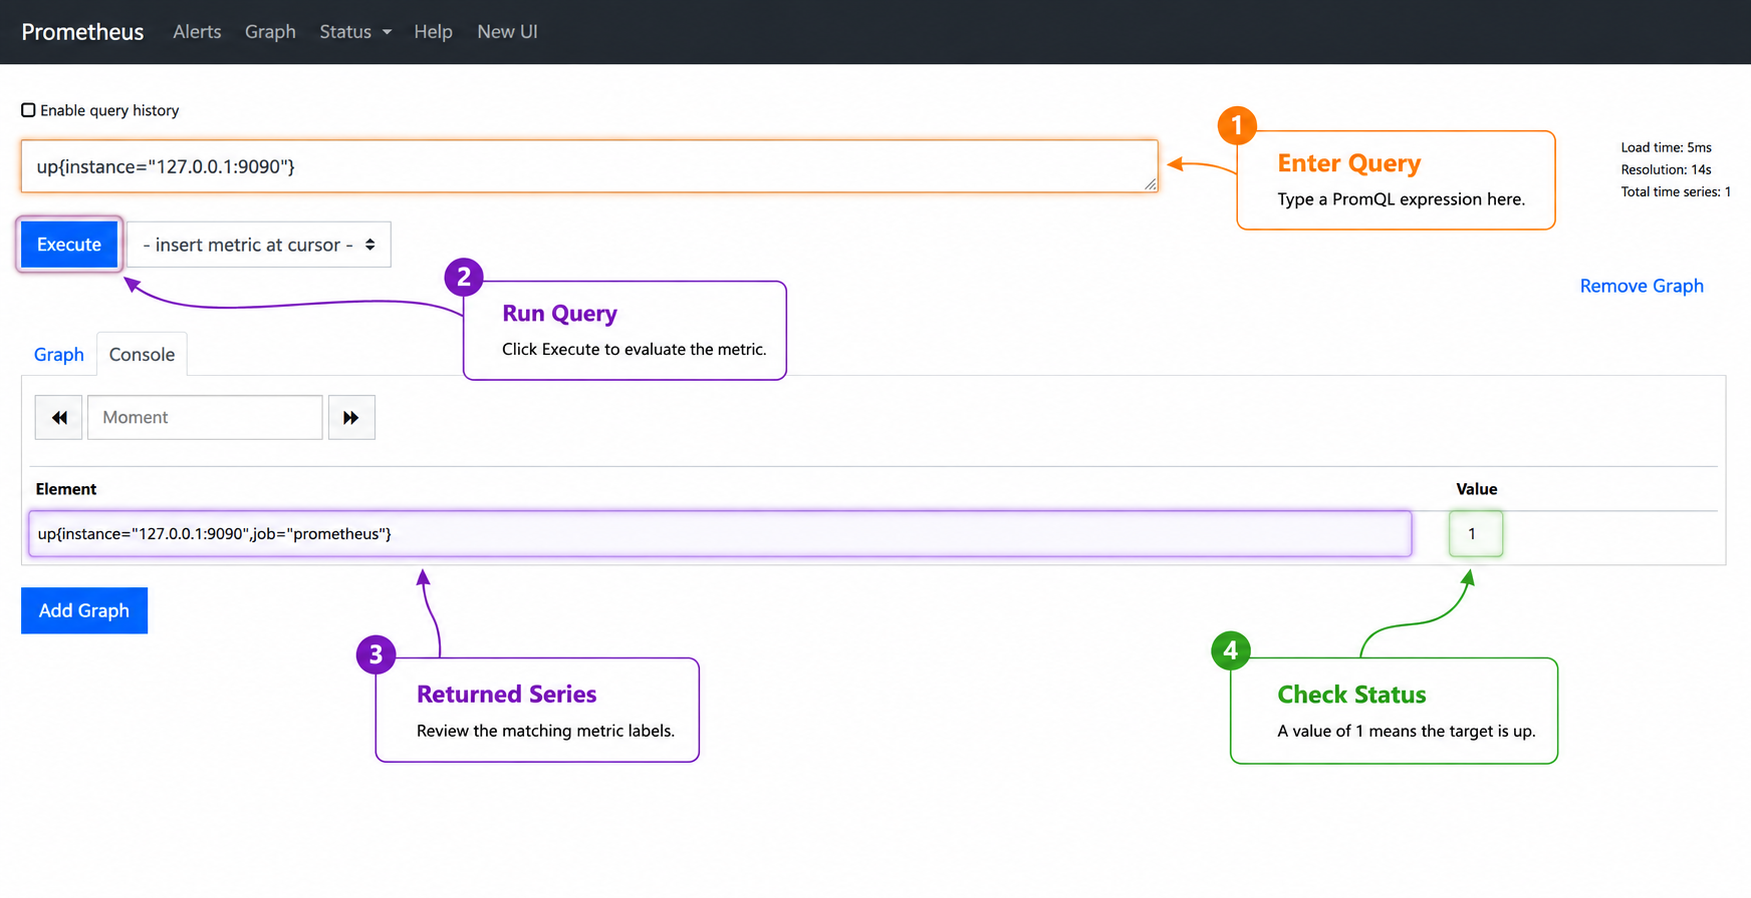
Task: Open the Help page
Action: [433, 32]
